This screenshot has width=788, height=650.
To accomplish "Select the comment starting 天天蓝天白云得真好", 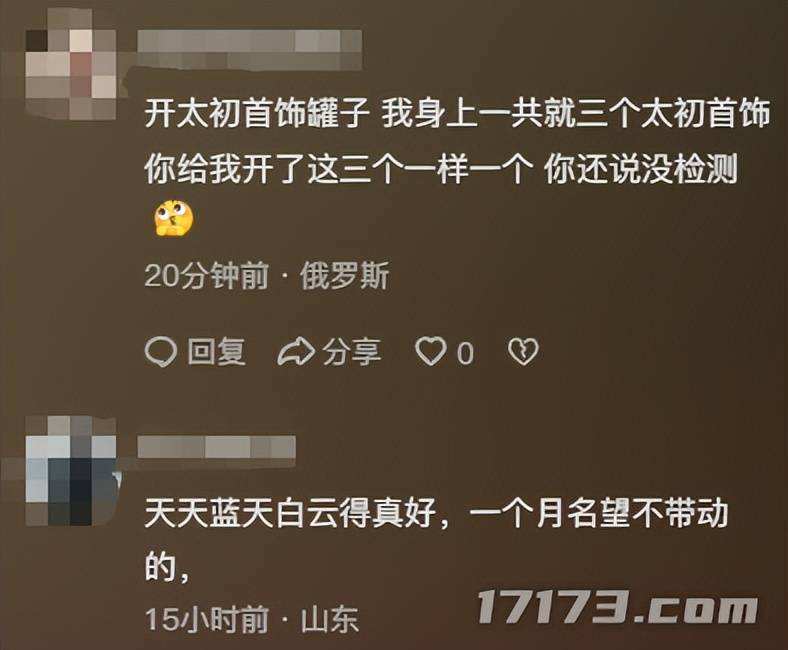I will click(437, 540).
